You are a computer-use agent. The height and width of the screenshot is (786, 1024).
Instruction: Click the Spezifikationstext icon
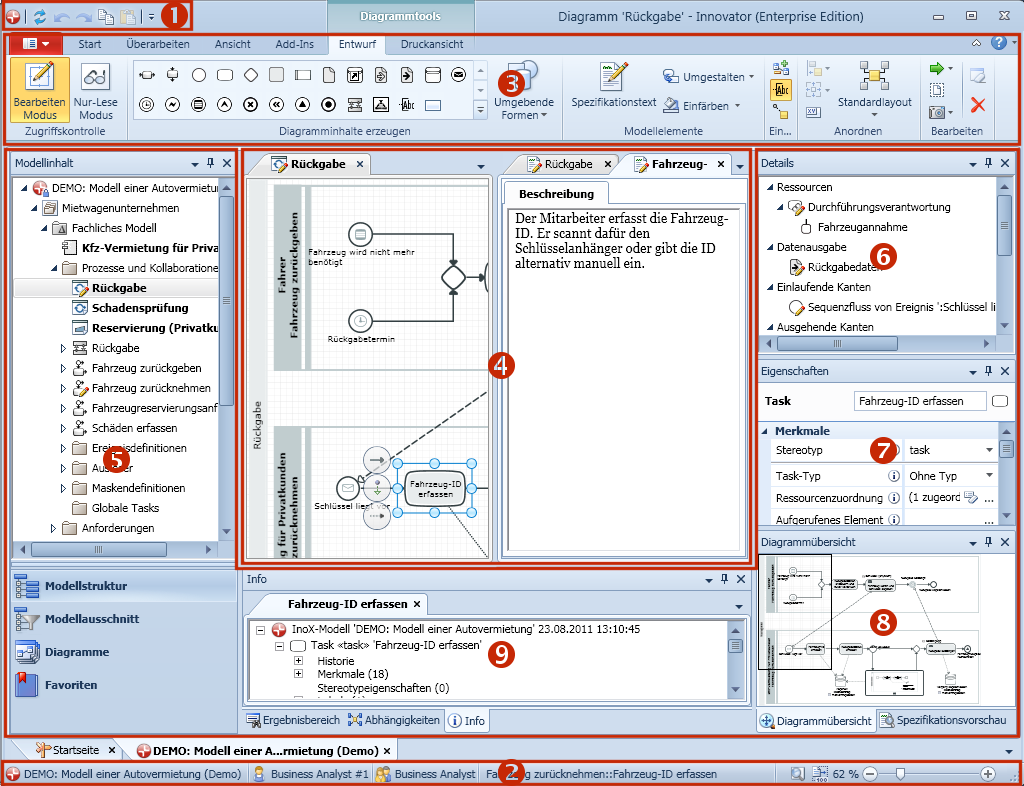[x=613, y=77]
